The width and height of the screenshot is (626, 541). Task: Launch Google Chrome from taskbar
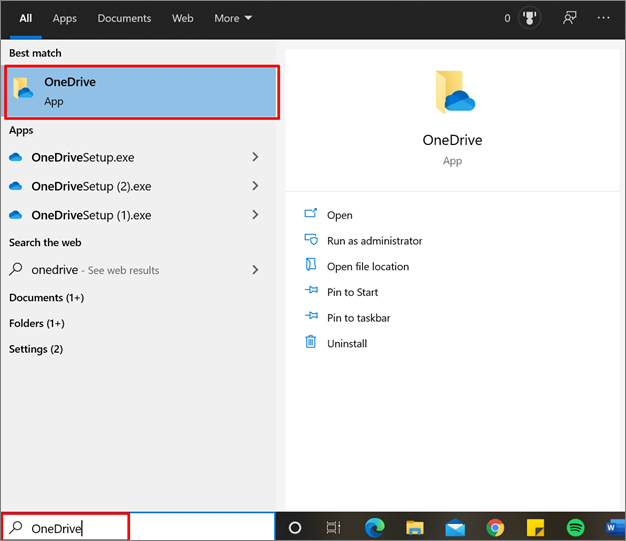click(x=495, y=527)
